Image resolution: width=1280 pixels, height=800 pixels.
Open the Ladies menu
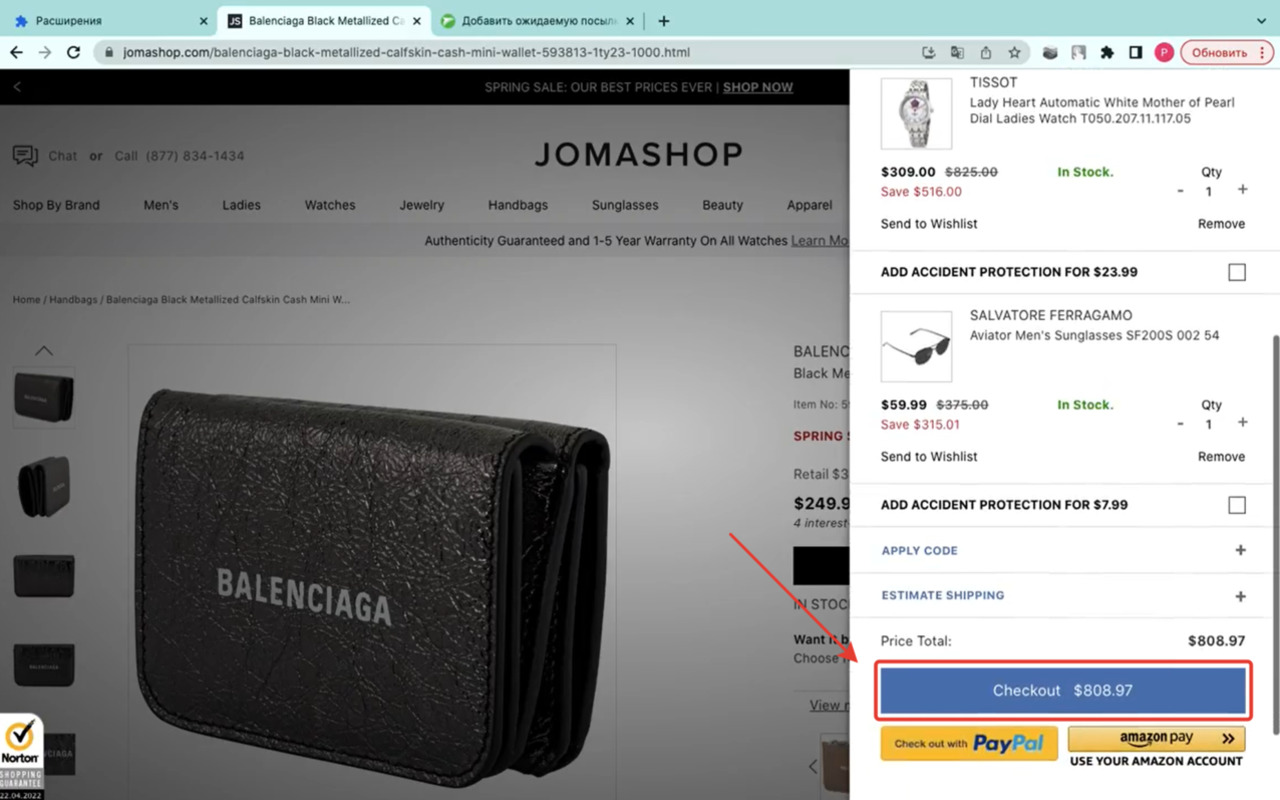pyautogui.click(x=241, y=205)
